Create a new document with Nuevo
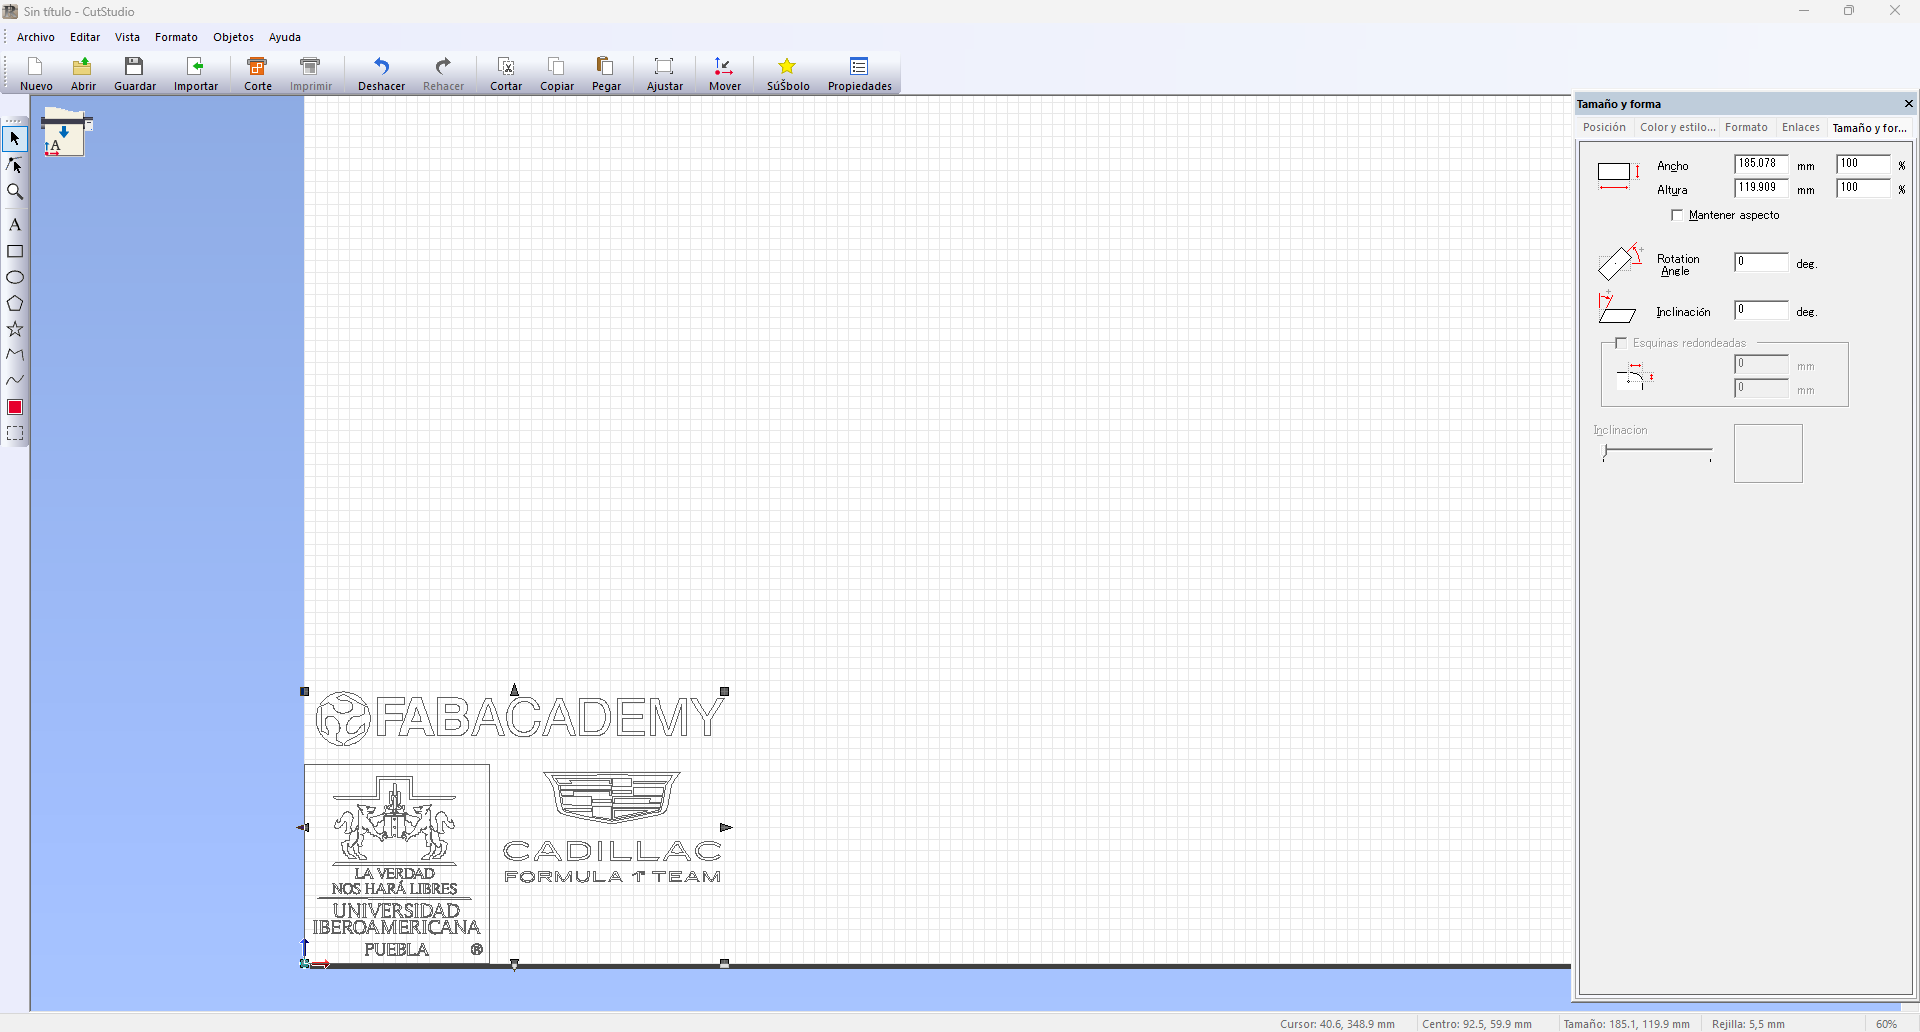 click(36, 74)
